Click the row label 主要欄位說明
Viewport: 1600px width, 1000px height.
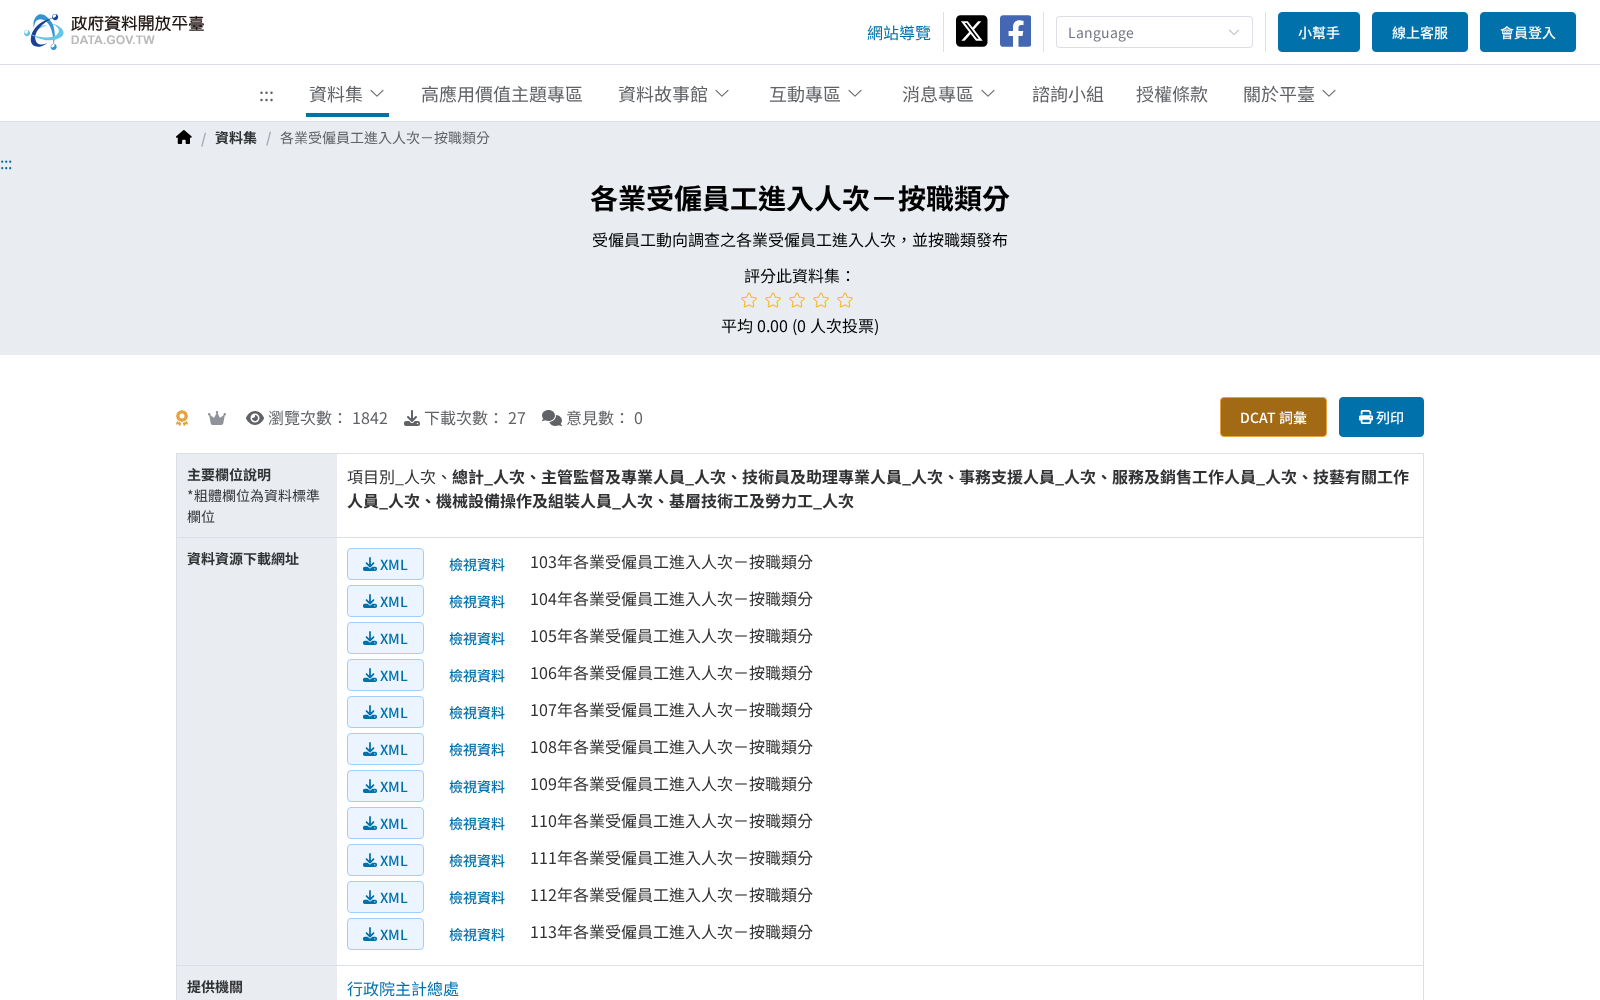229,475
